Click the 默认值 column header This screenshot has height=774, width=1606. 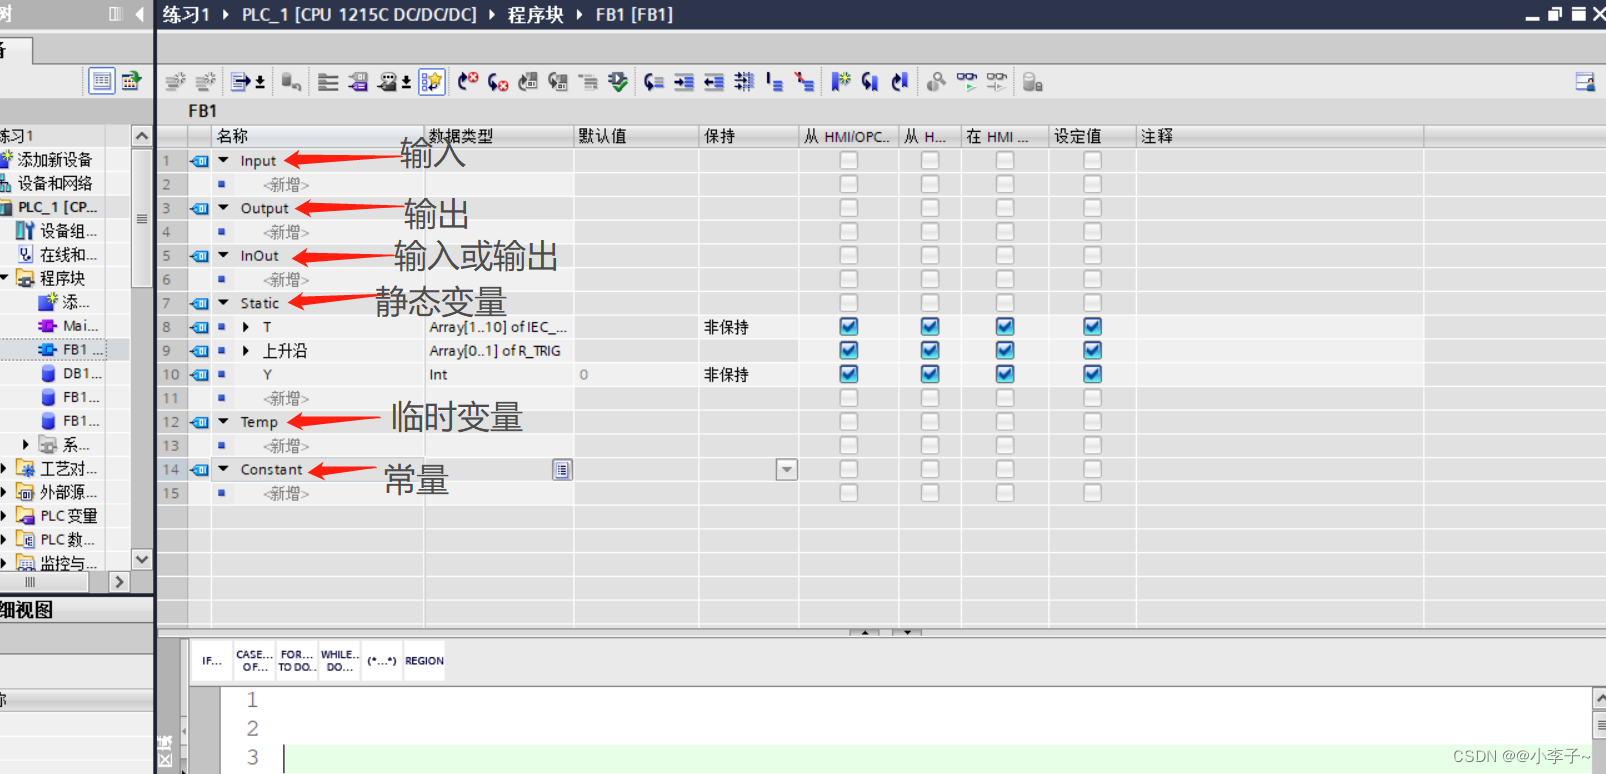pyautogui.click(x=636, y=136)
